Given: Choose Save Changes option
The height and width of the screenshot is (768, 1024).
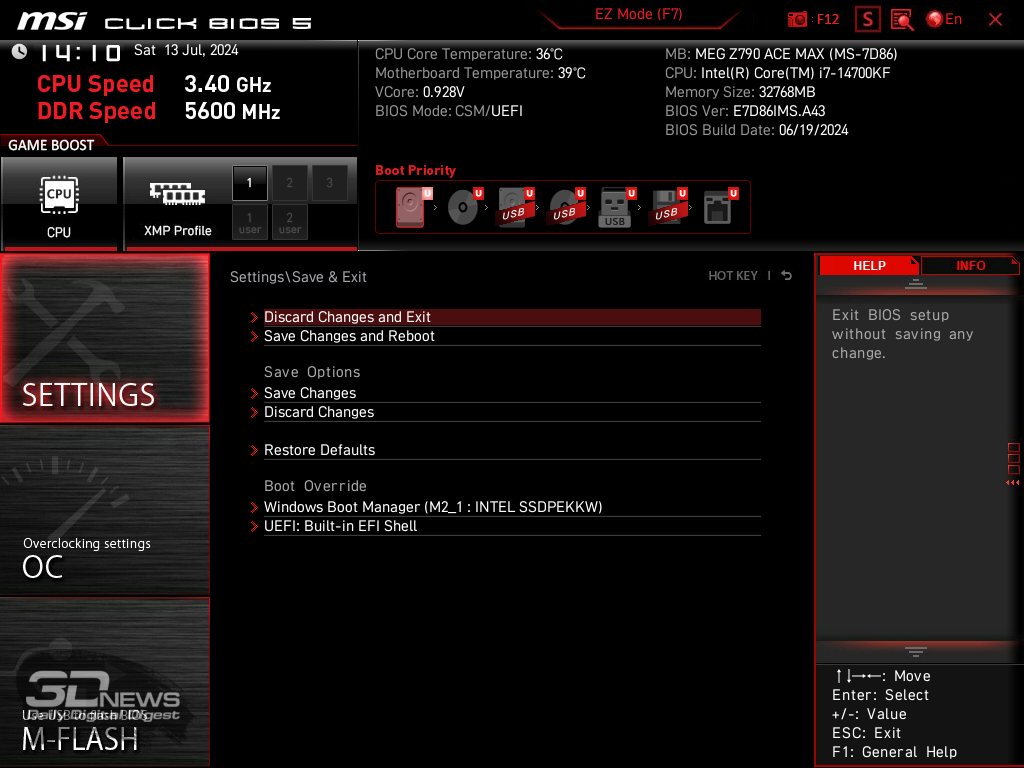Looking at the screenshot, I should click(x=512, y=393).
